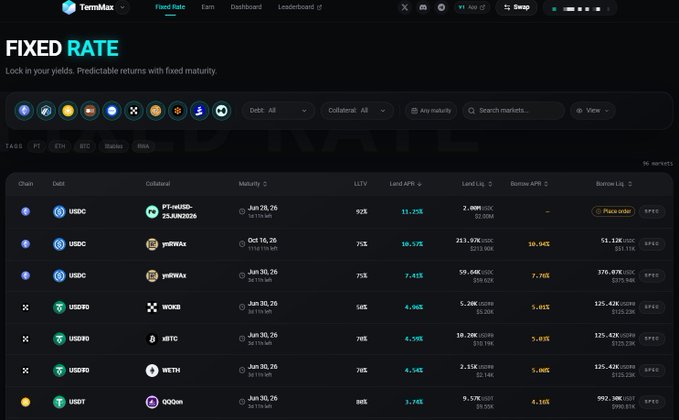Open the Debt: All dropdown
The width and height of the screenshot is (679, 420).
(278, 111)
